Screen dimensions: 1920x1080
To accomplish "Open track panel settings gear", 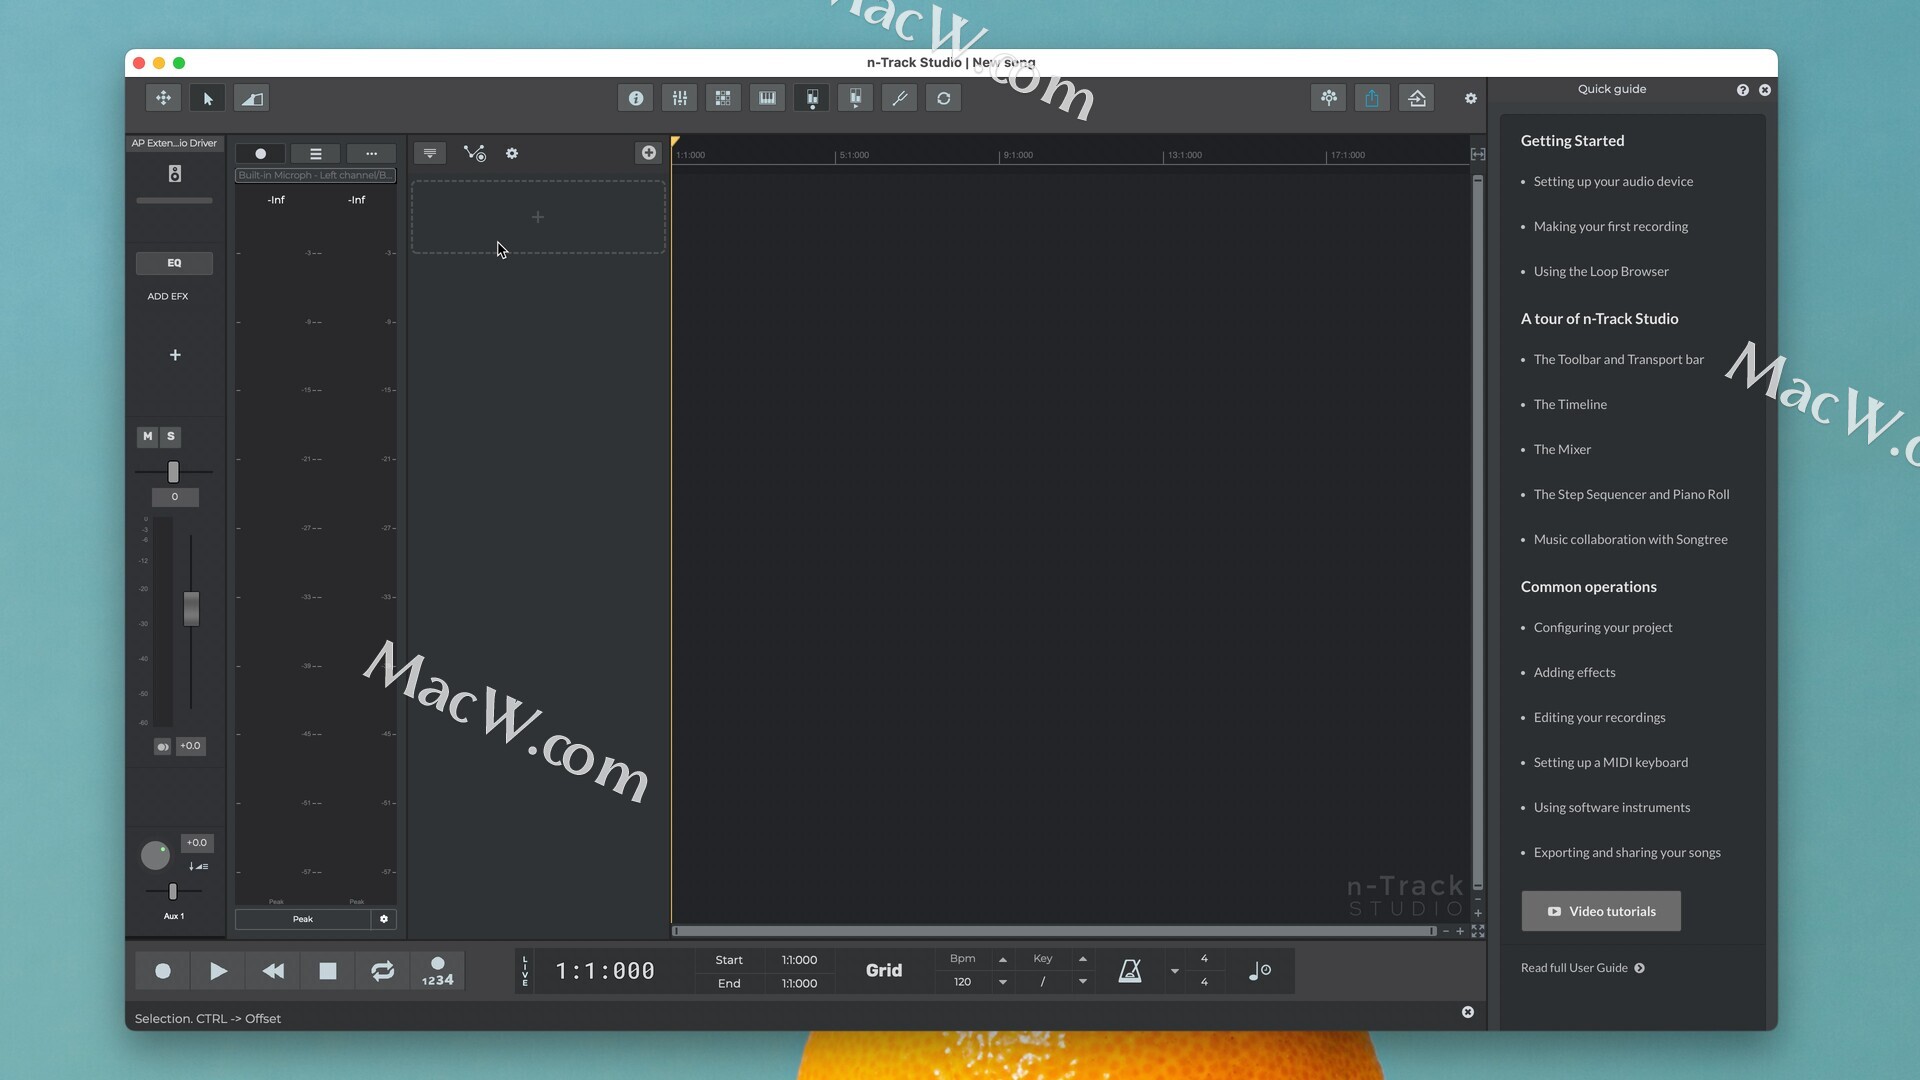I will click(512, 153).
